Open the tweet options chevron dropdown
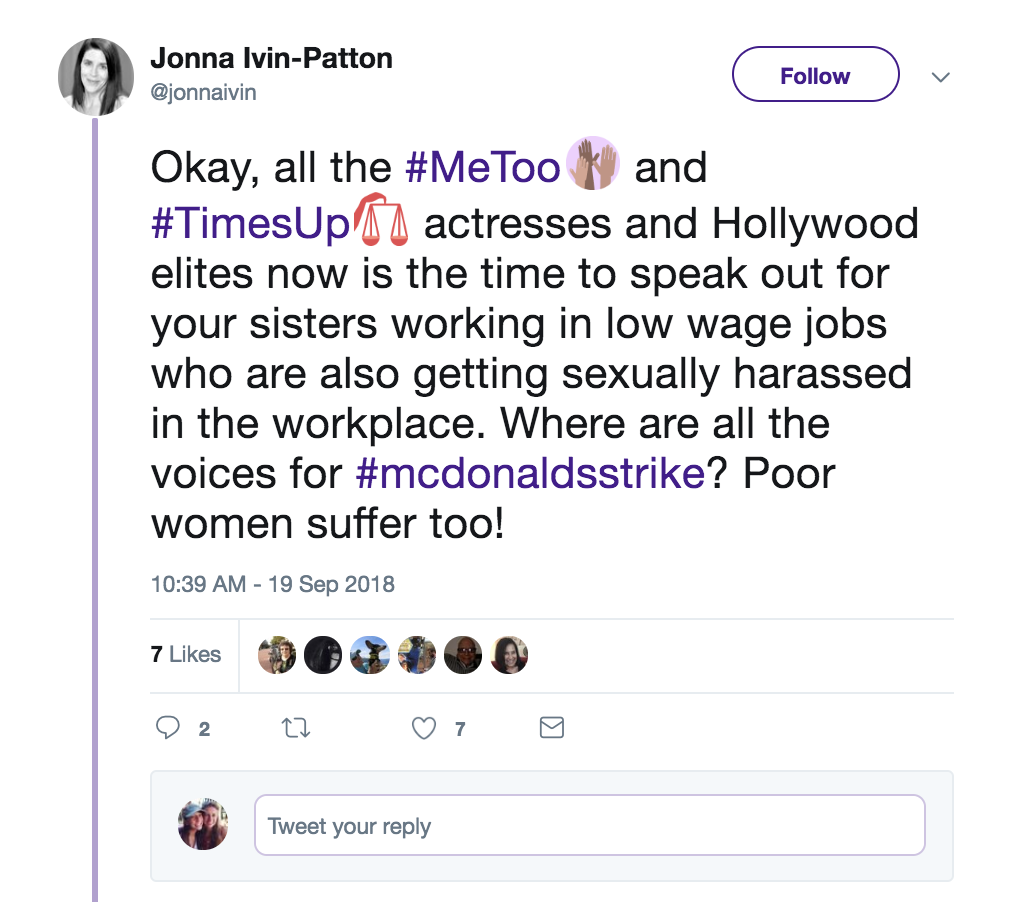 (x=940, y=77)
